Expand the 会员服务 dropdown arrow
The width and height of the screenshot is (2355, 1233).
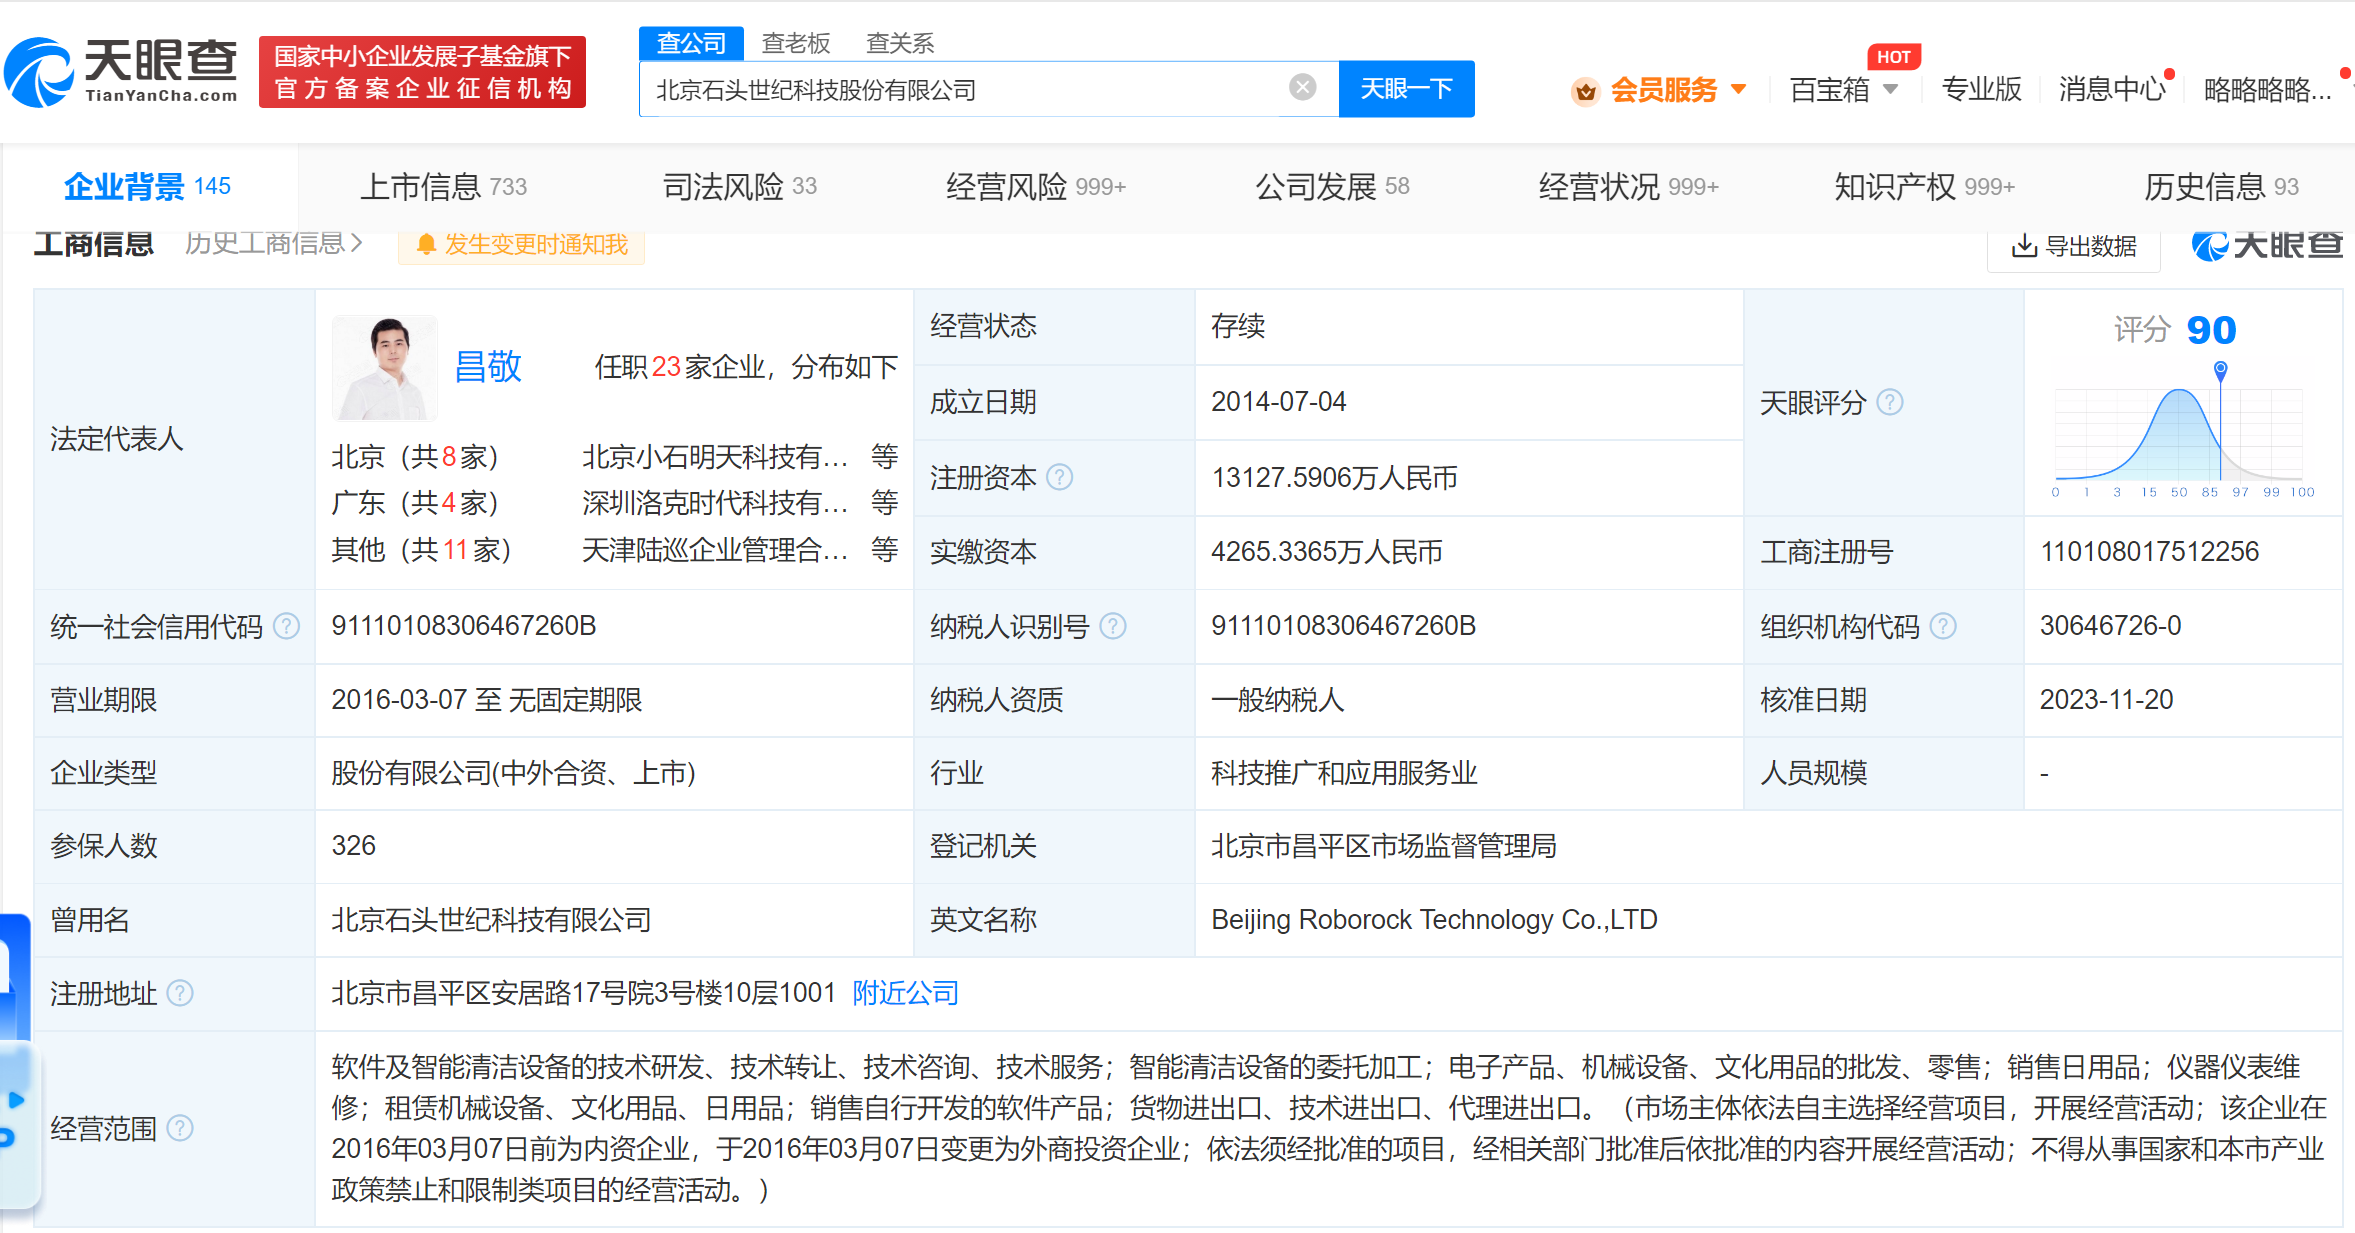[x=1739, y=89]
